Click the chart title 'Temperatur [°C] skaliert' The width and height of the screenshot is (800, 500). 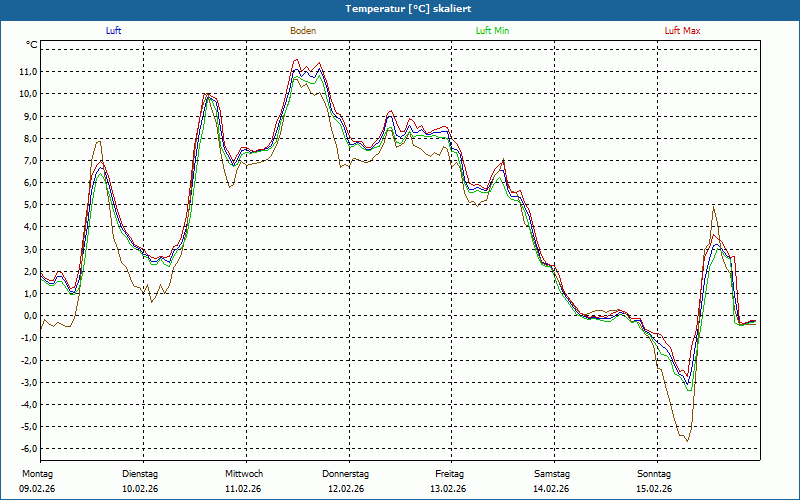tap(400, 8)
